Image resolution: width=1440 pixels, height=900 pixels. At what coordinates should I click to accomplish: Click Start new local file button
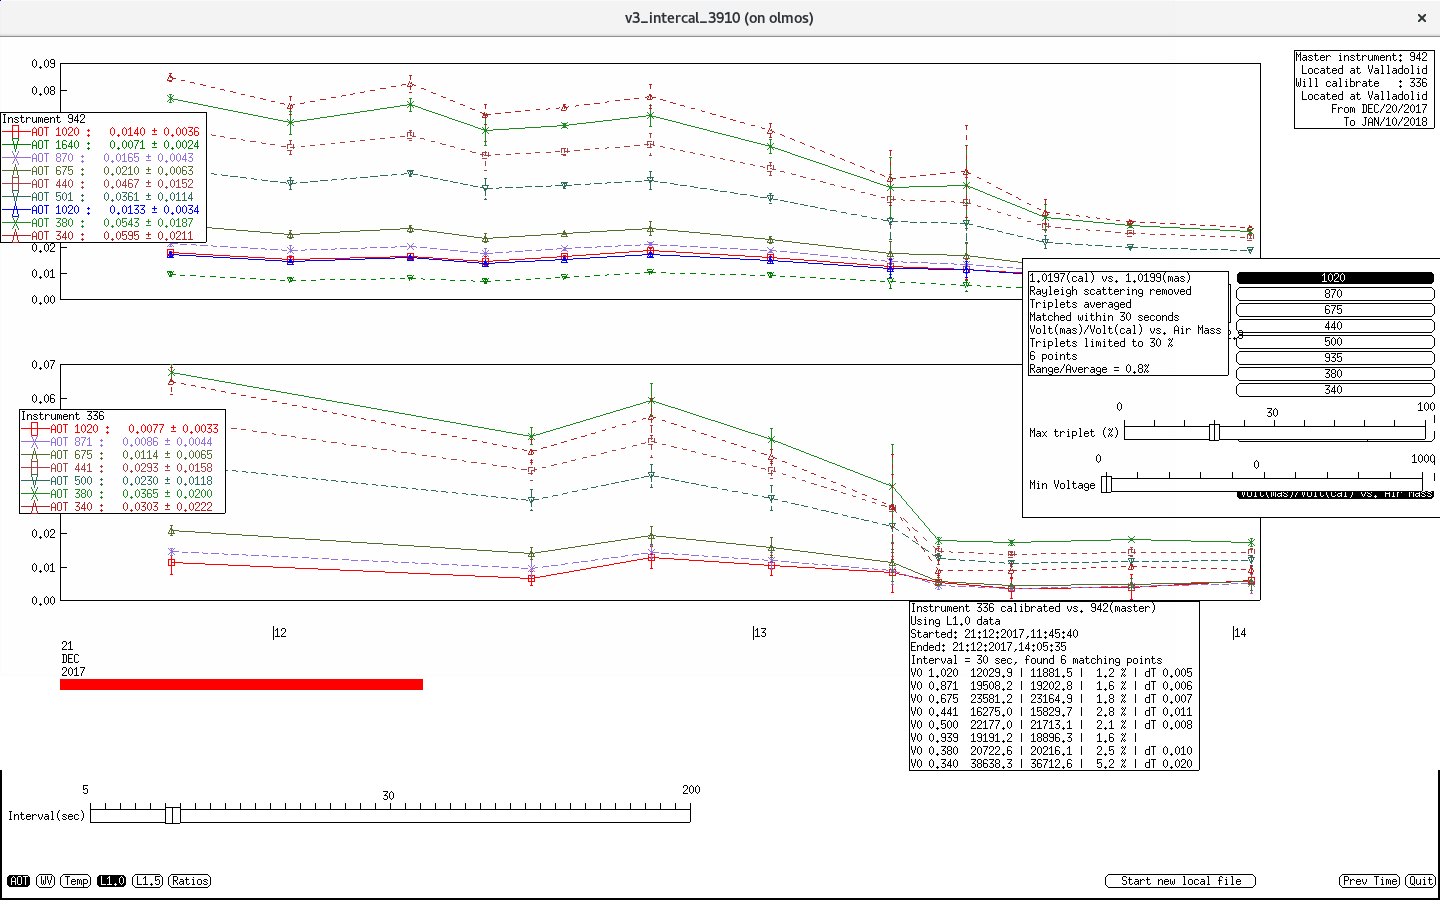click(x=1180, y=881)
